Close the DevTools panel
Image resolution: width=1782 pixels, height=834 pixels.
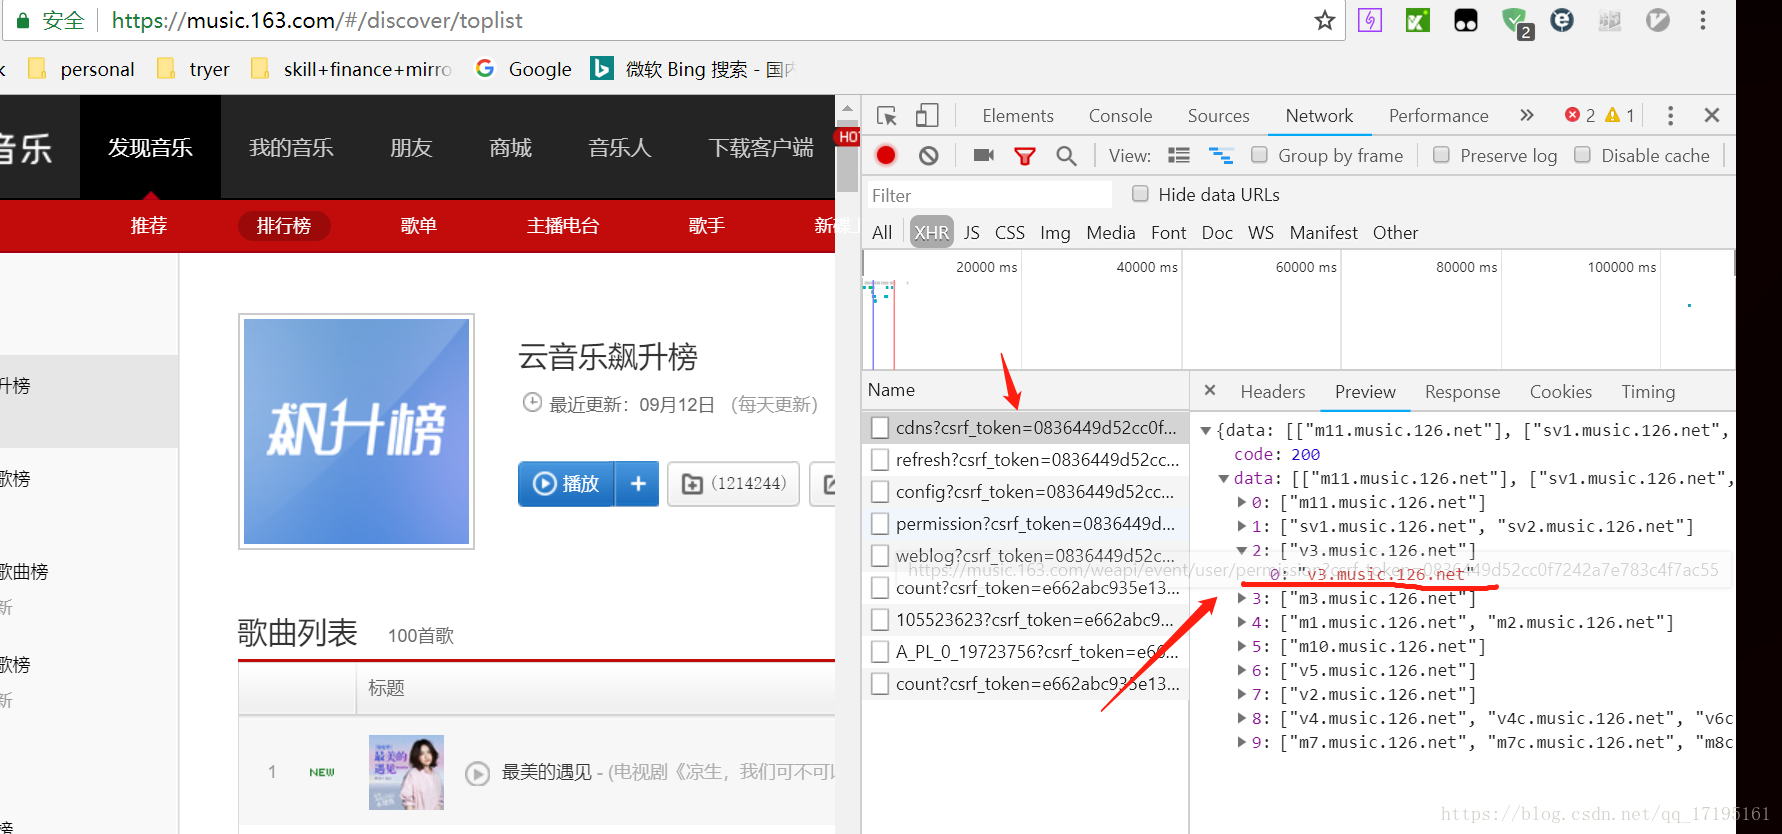1712,115
